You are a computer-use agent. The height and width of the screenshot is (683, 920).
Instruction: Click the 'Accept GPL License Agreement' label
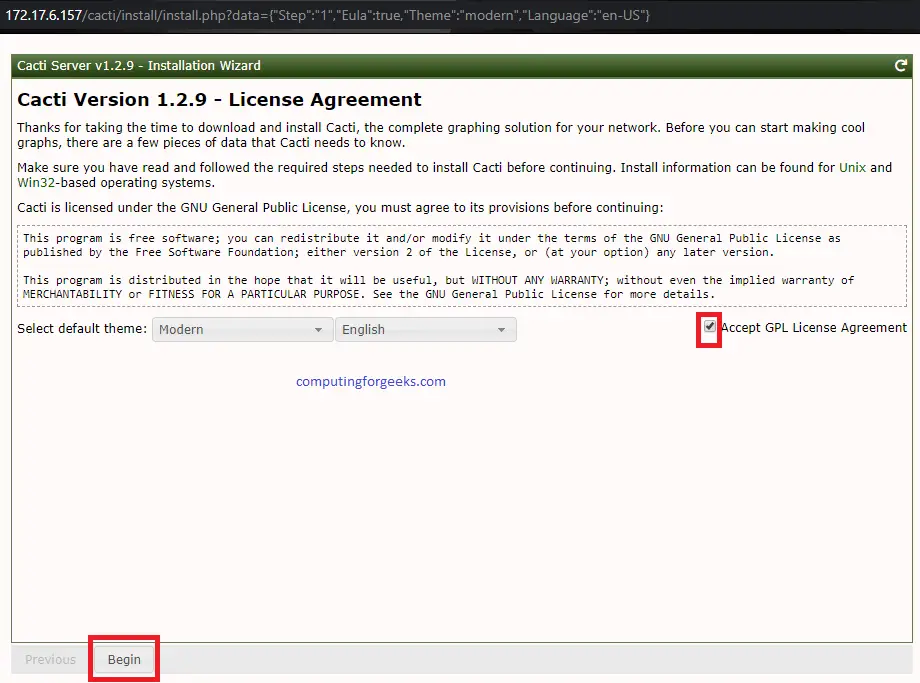[814, 327]
